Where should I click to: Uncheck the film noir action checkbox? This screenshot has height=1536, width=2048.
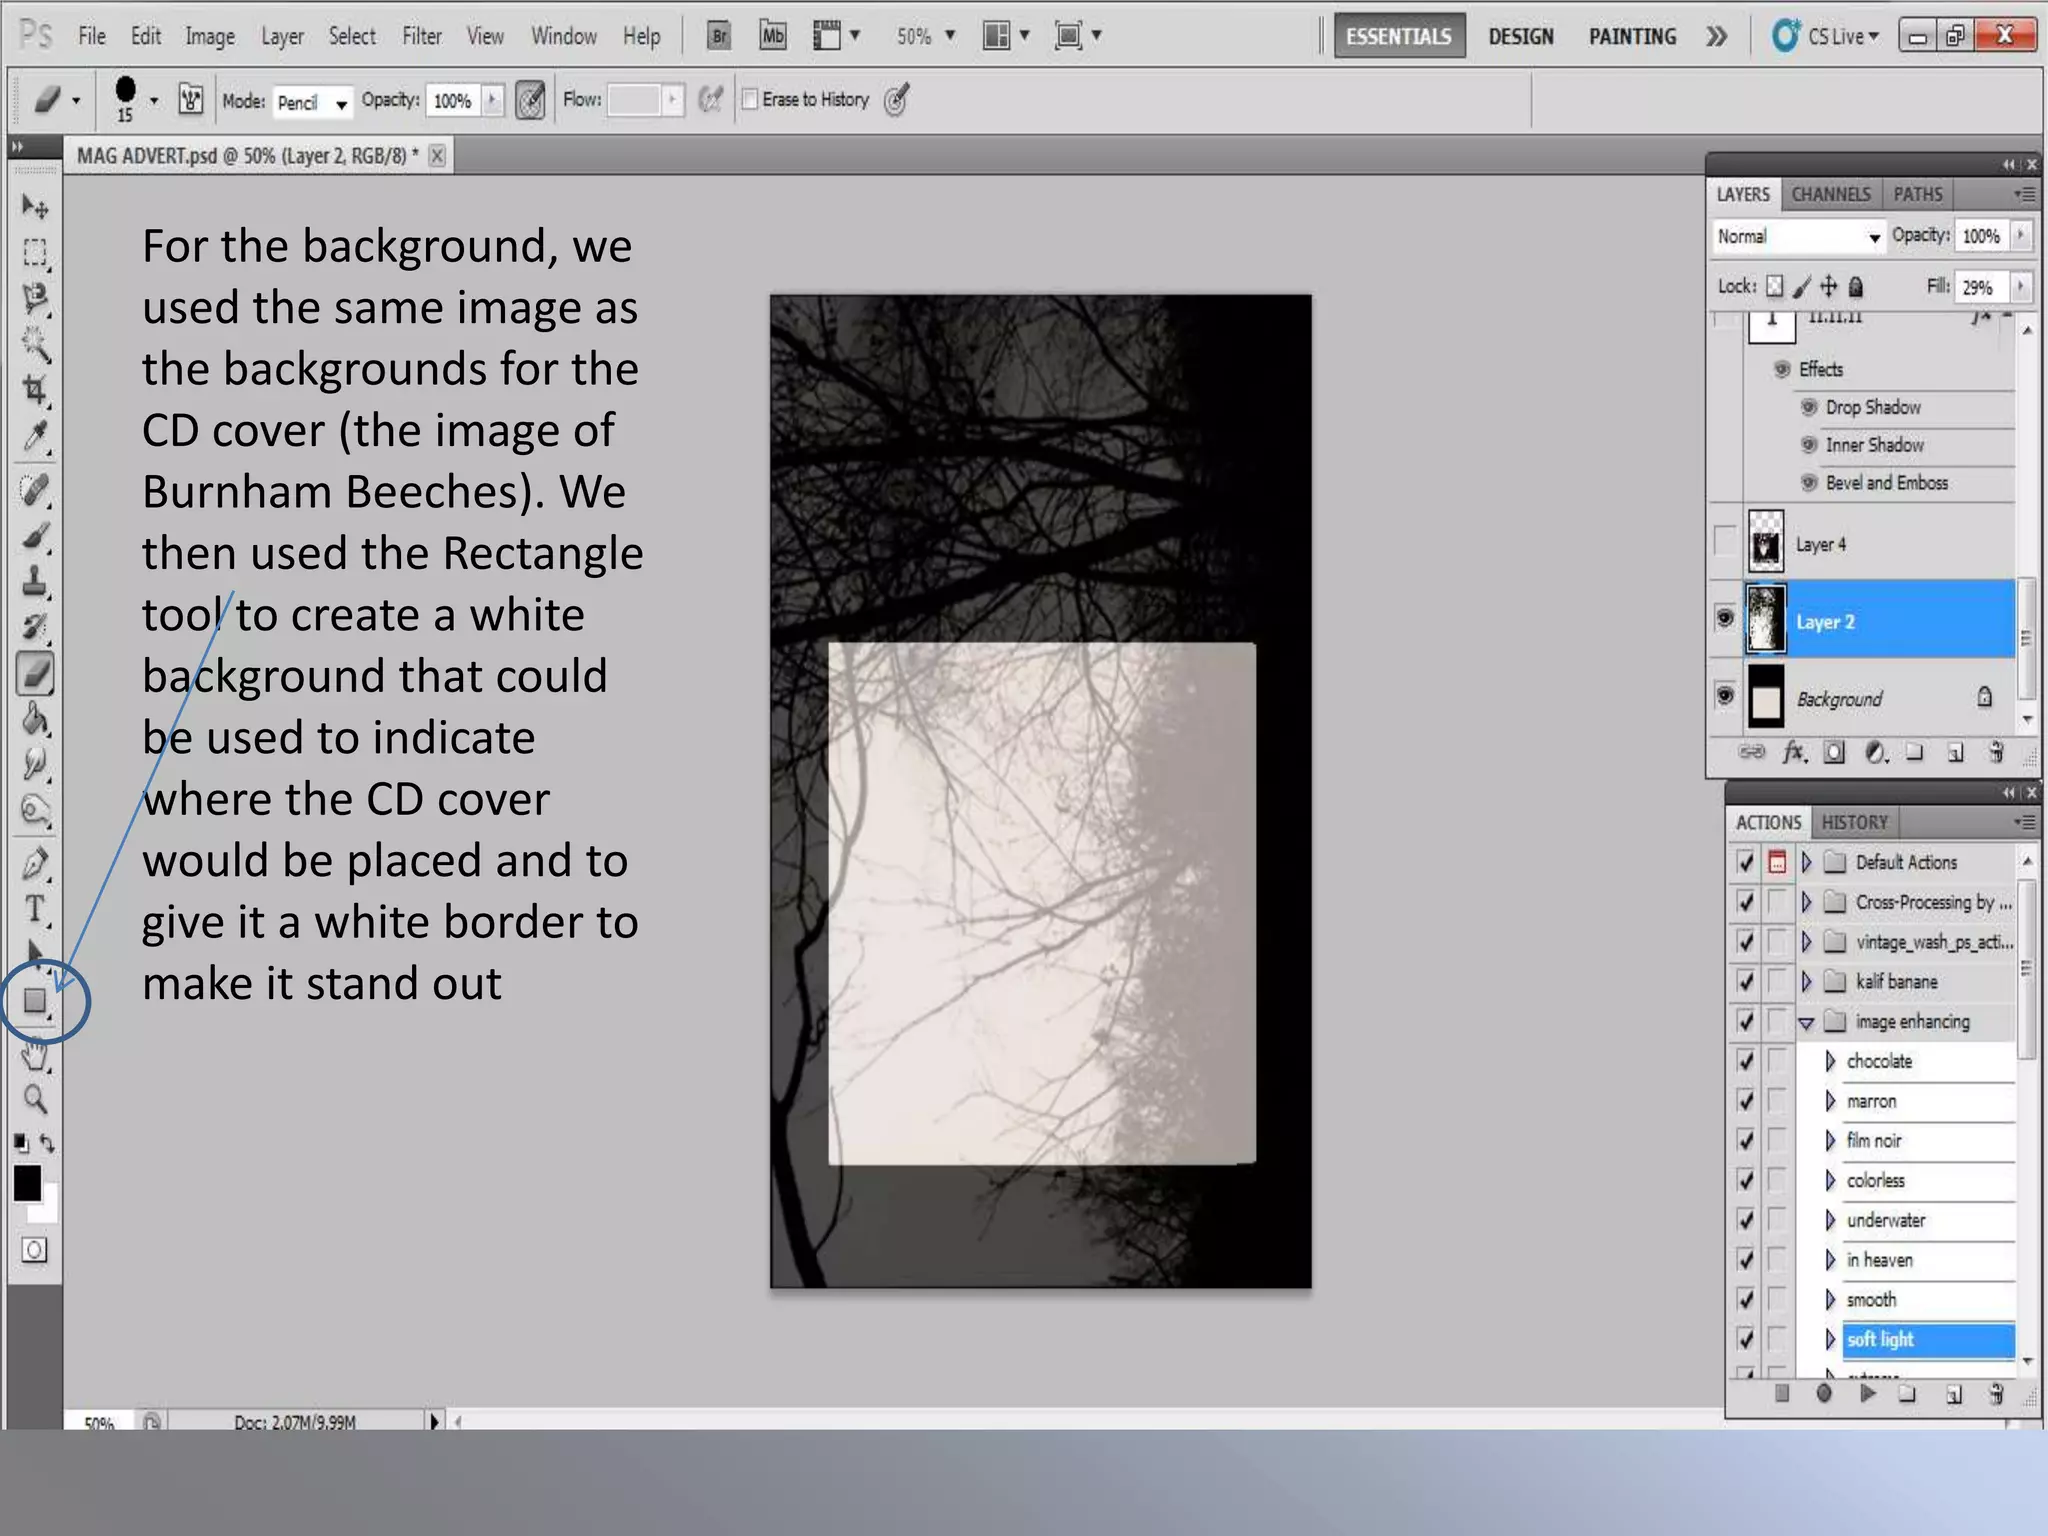pyautogui.click(x=1745, y=1141)
